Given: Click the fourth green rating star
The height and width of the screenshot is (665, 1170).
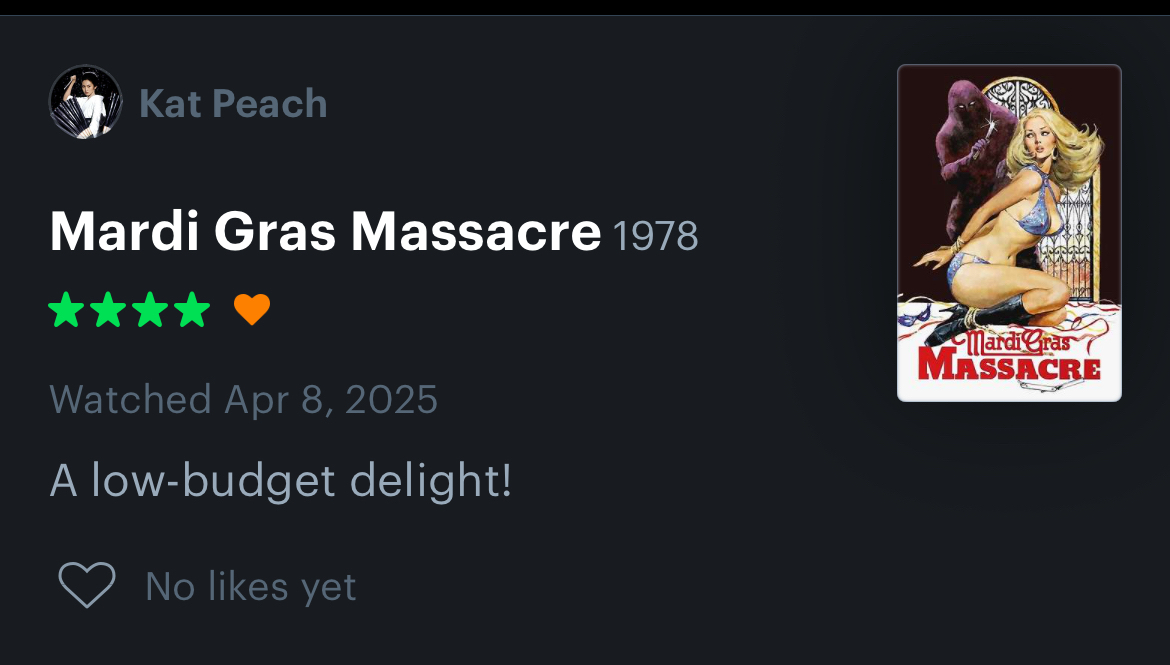Looking at the screenshot, I should pos(193,309).
